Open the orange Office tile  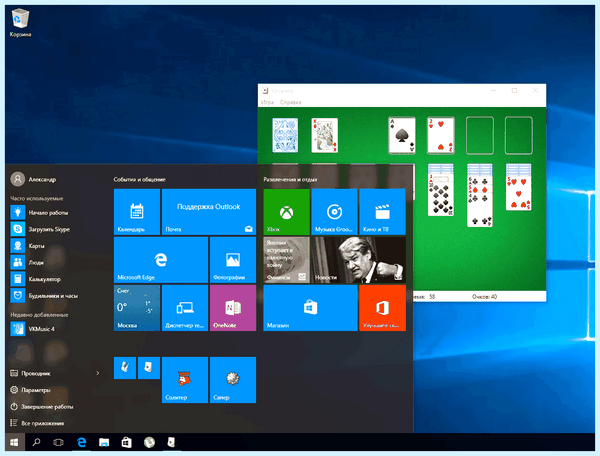pyautogui.click(x=382, y=308)
